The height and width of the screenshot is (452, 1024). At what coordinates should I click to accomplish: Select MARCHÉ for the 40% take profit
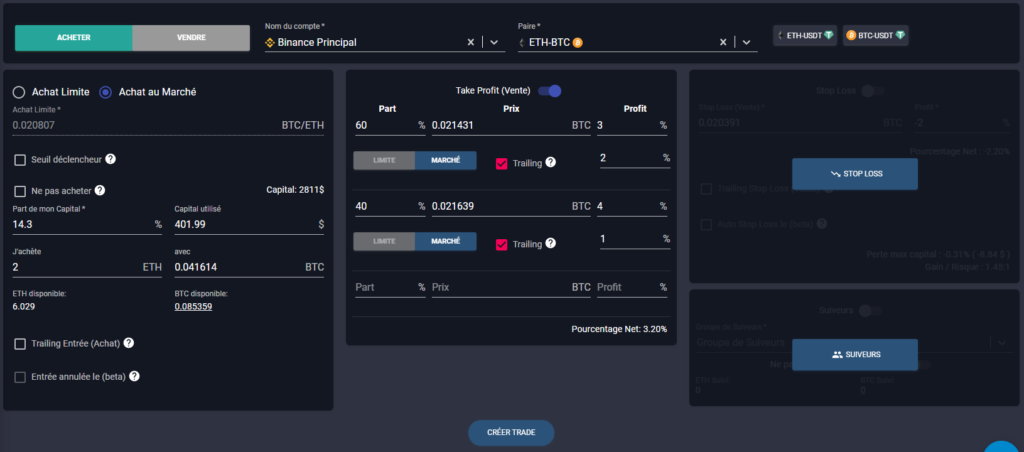pyautogui.click(x=445, y=242)
